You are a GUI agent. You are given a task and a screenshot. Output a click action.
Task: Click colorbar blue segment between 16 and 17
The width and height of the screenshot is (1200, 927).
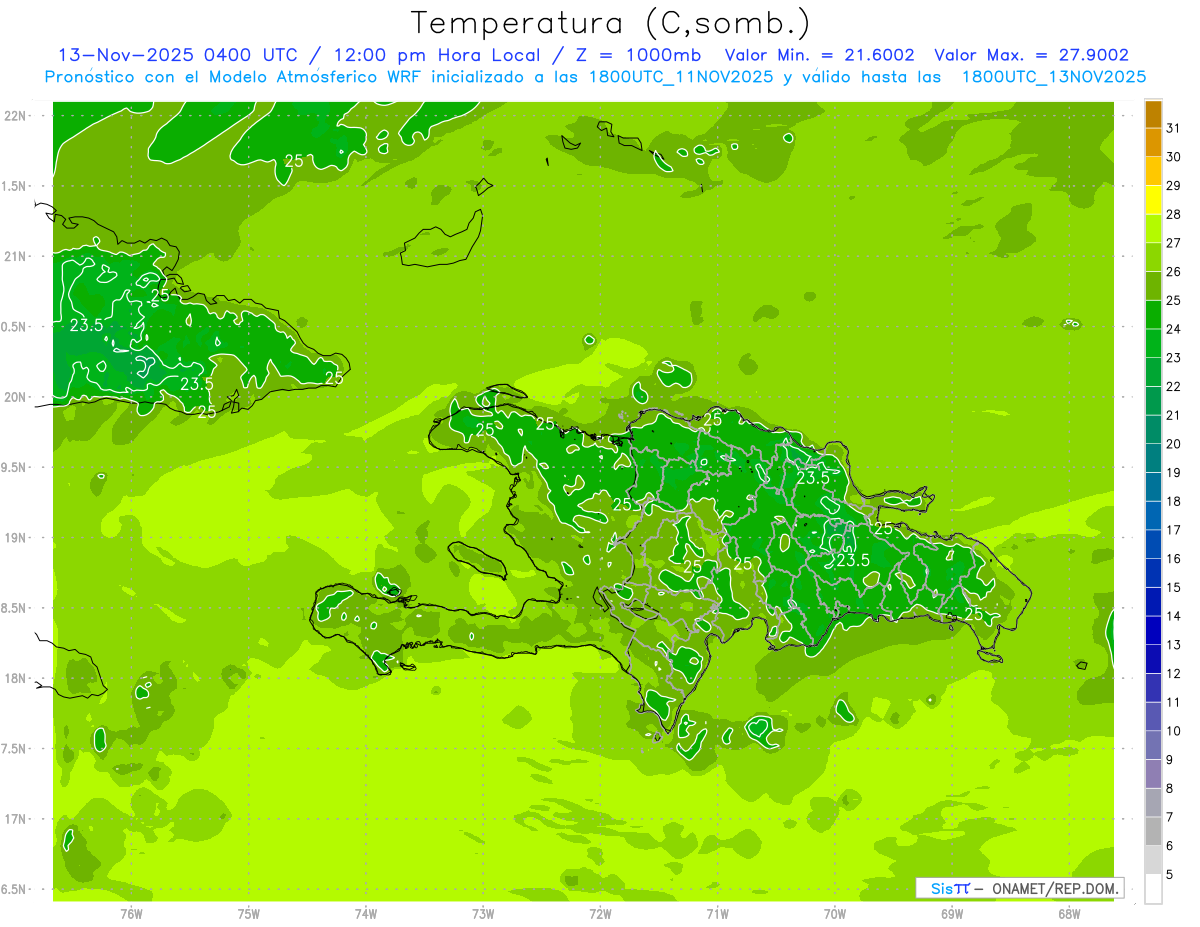coord(1153,544)
